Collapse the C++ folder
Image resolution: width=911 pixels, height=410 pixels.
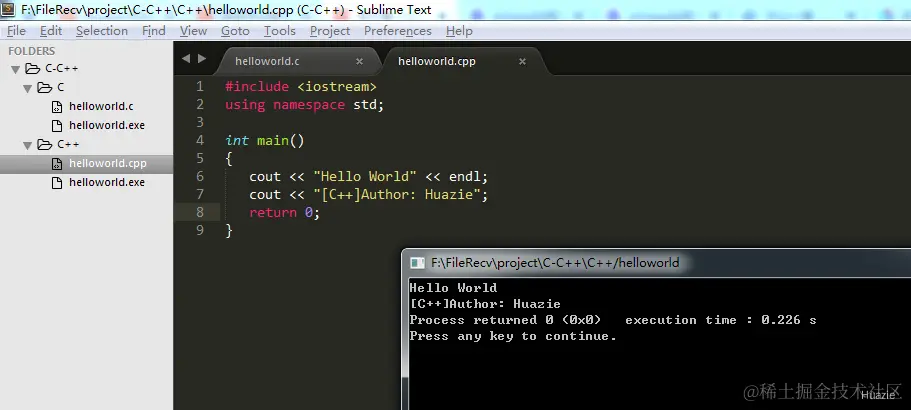pyautogui.click(x=27, y=146)
